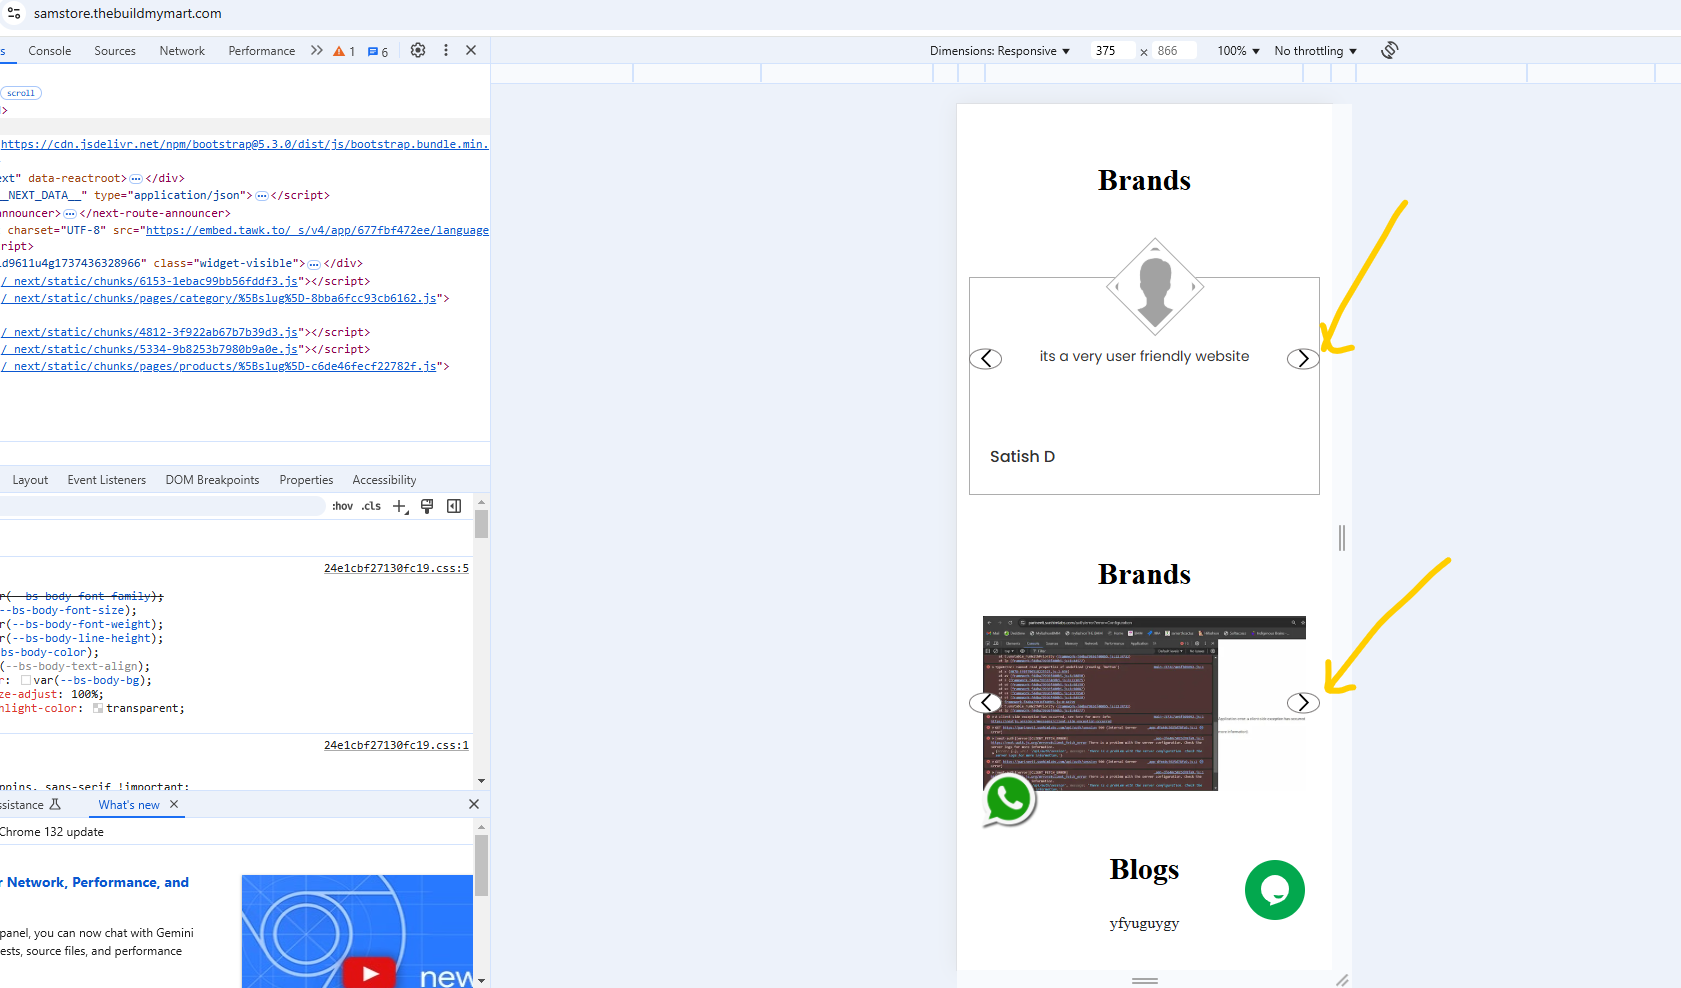The width and height of the screenshot is (1681, 988).
Task: Open the chunks/6153 script link
Action: [150, 281]
